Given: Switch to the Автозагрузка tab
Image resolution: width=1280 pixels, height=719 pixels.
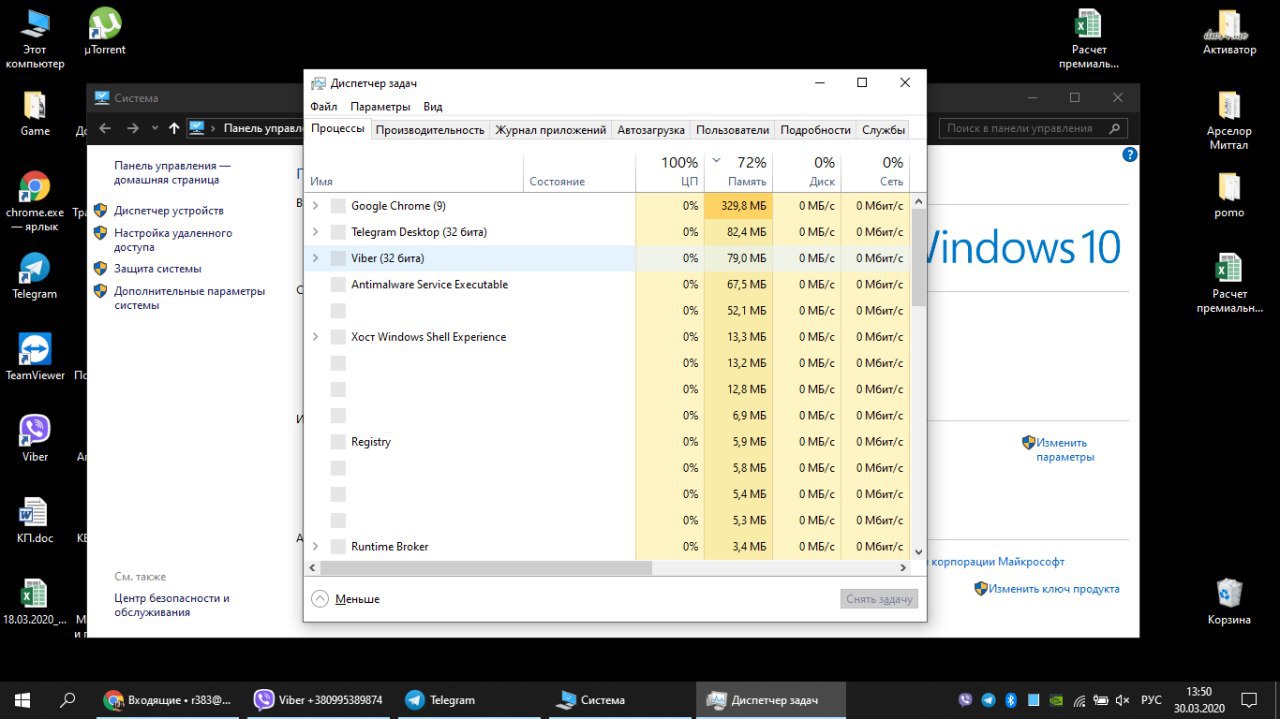Looking at the screenshot, I should tap(651, 130).
